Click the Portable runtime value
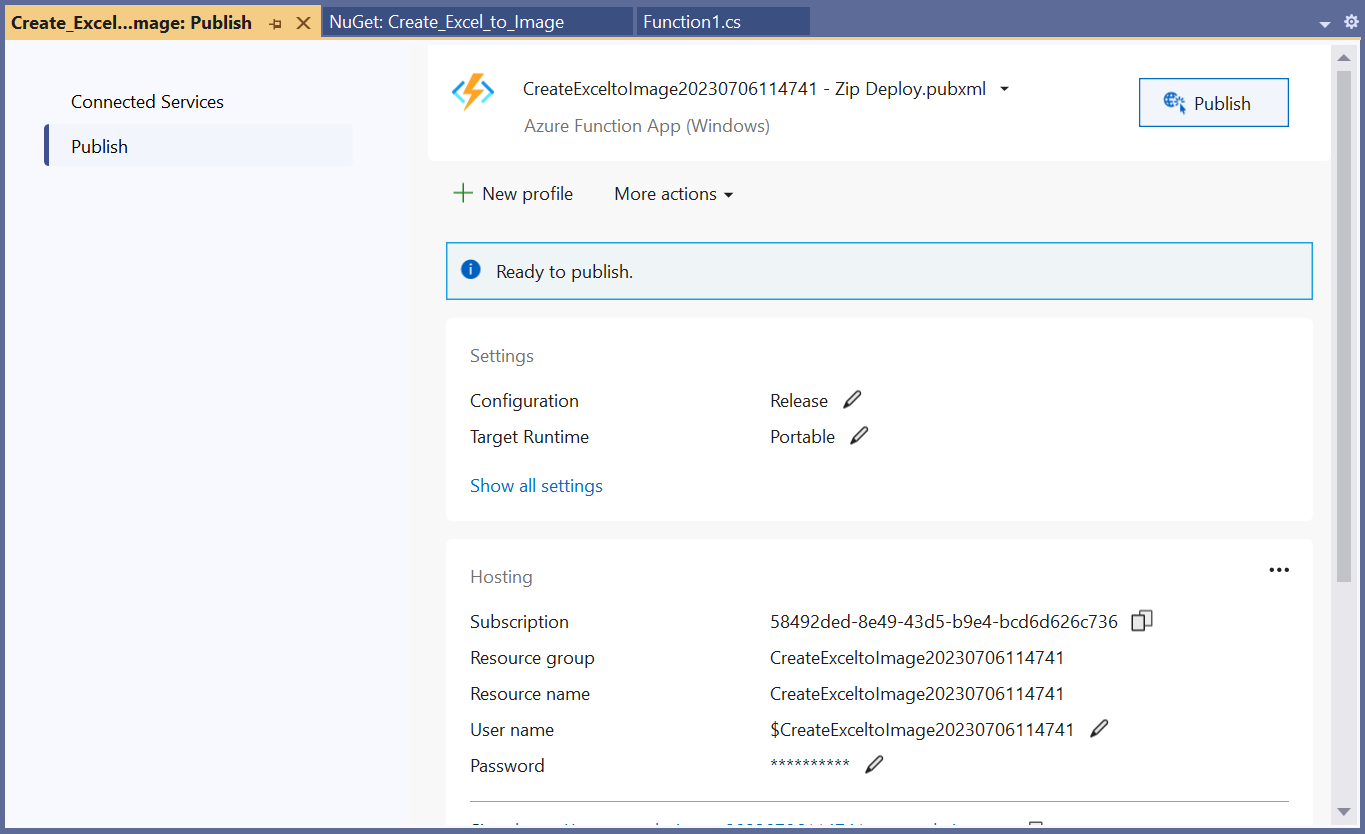Image resolution: width=1365 pixels, height=834 pixels. (x=802, y=436)
